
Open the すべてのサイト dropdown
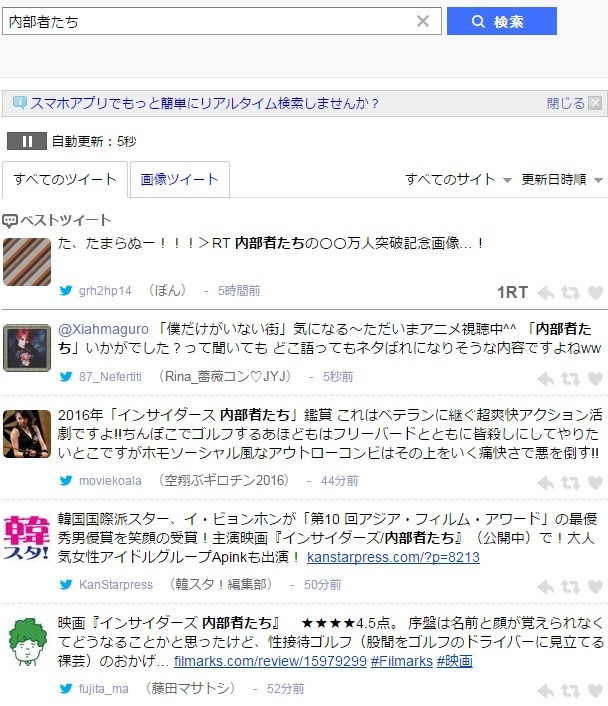(x=458, y=180)
